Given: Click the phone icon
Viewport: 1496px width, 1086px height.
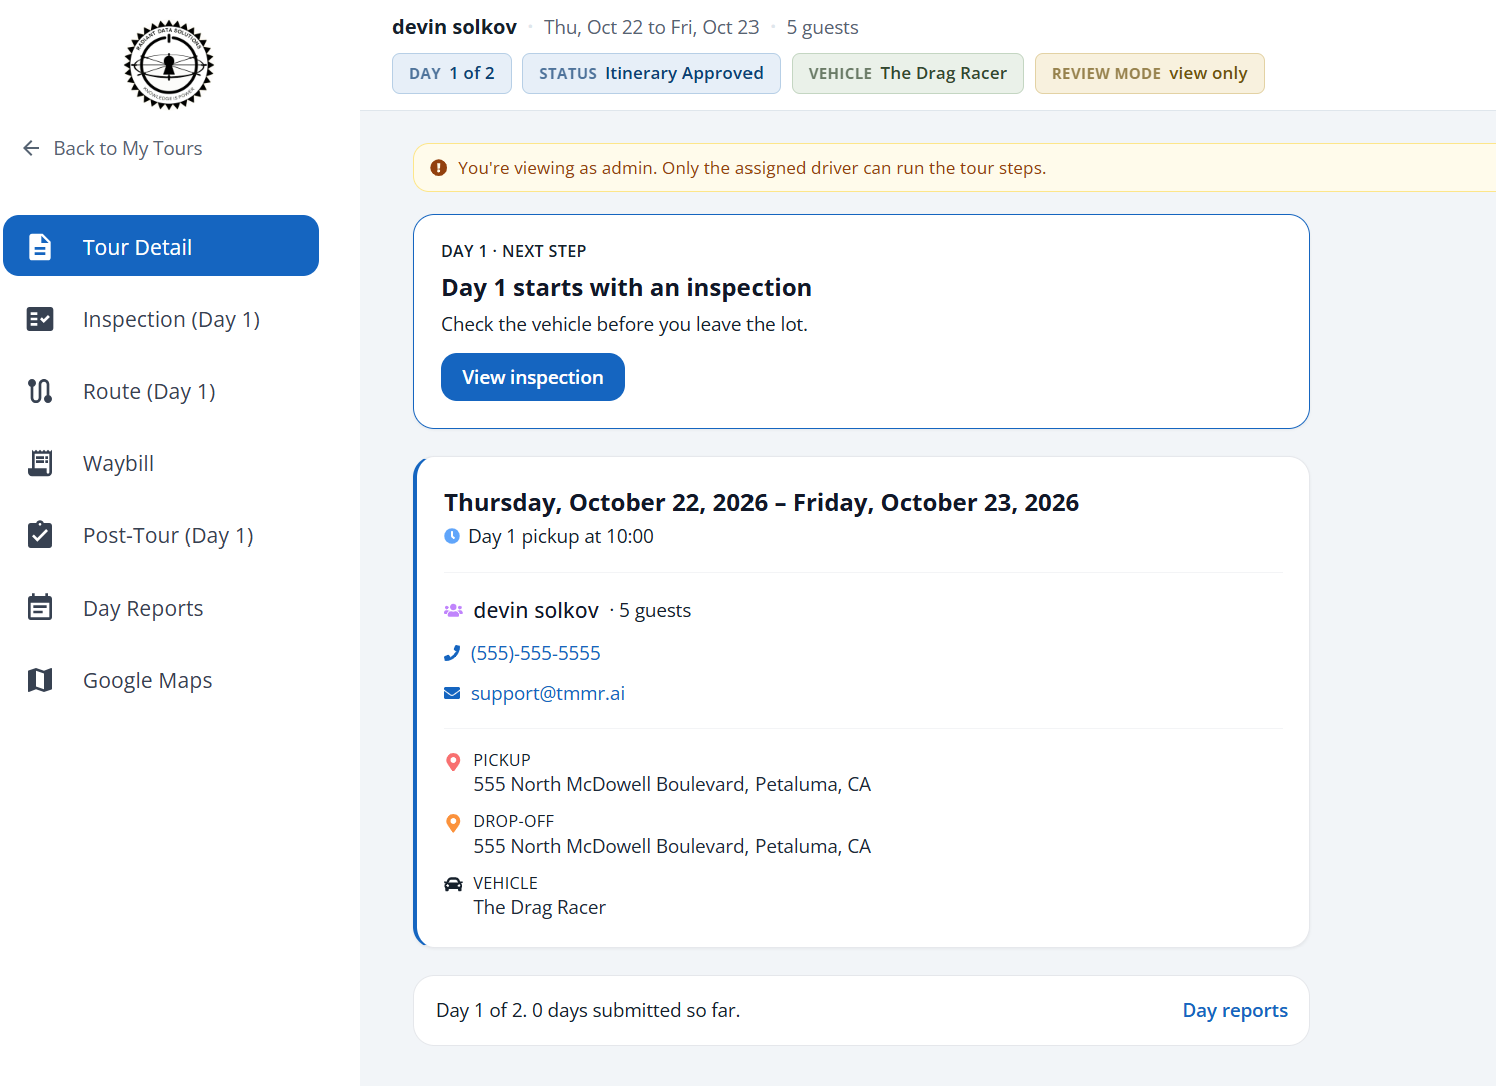Looking at the screenshot, I should 452,653.
